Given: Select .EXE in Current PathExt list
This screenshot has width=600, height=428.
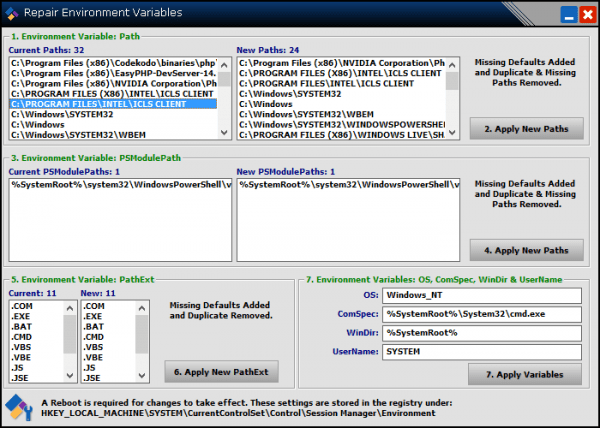Looking at the screenshot, I should (x=37, y=317).
